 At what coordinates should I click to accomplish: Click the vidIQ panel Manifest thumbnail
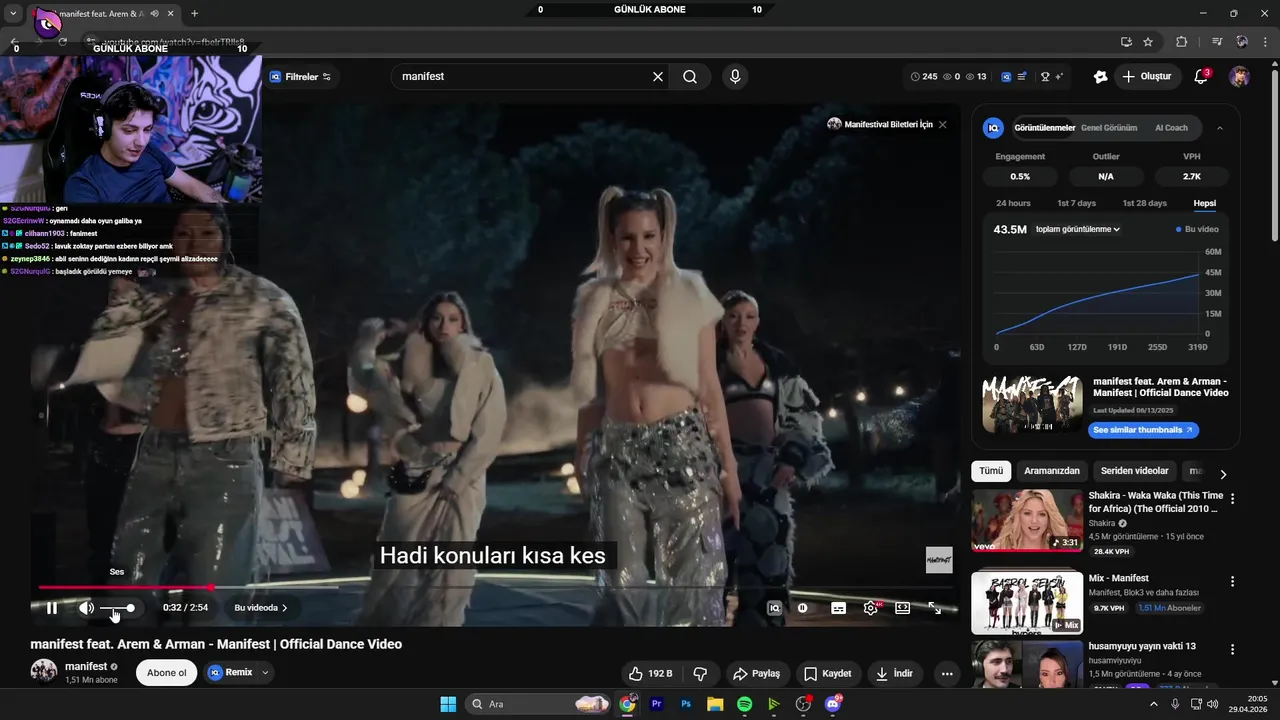click(x=1032, y=404)
